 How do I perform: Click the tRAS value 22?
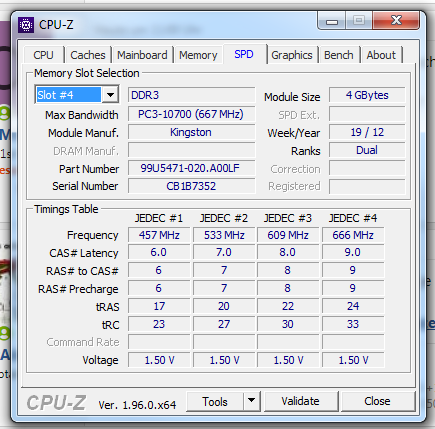(x=288, y=306)
